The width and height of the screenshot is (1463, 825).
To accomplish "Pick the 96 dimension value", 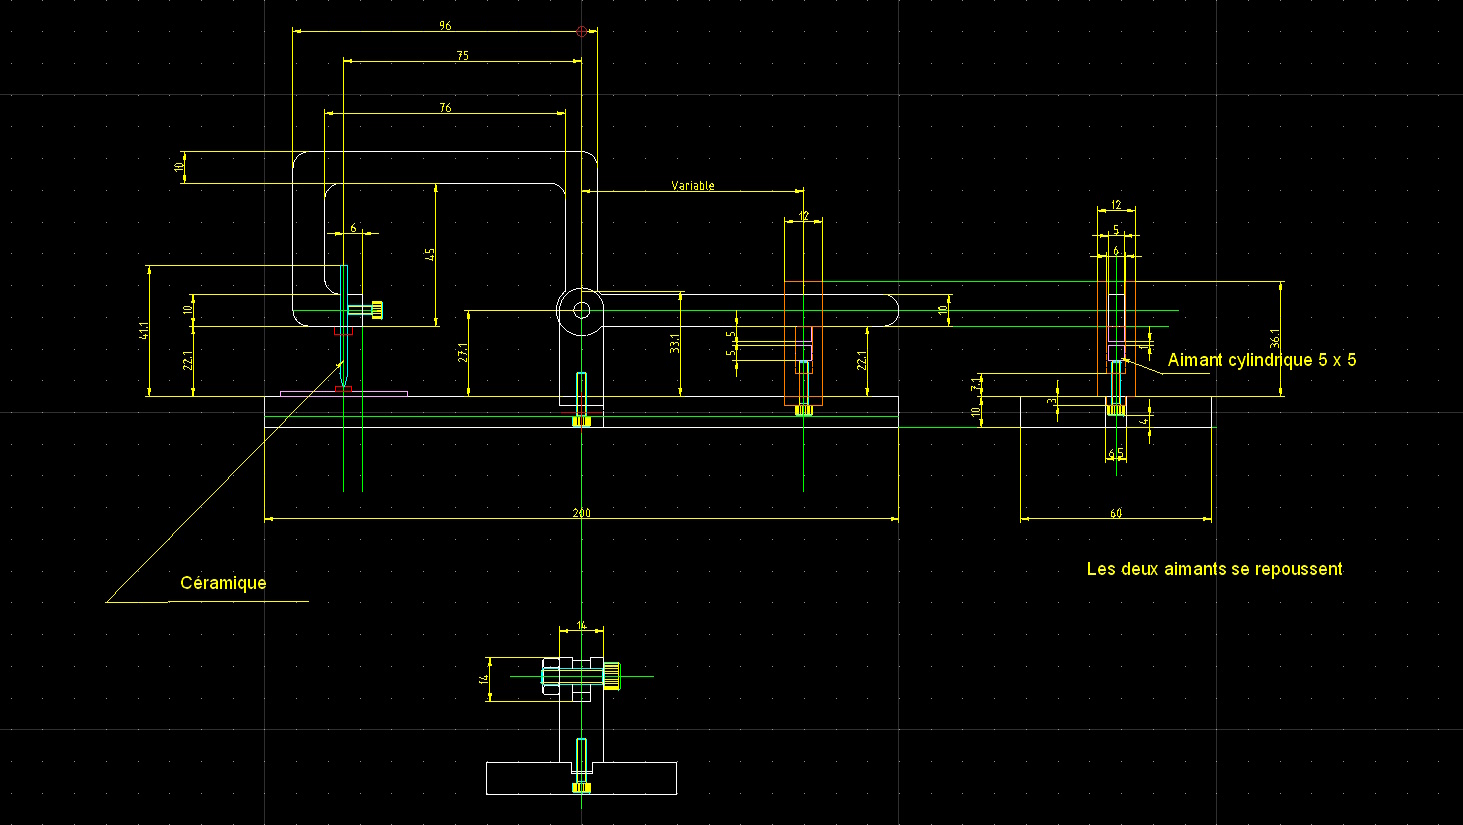I will [445, 26].
